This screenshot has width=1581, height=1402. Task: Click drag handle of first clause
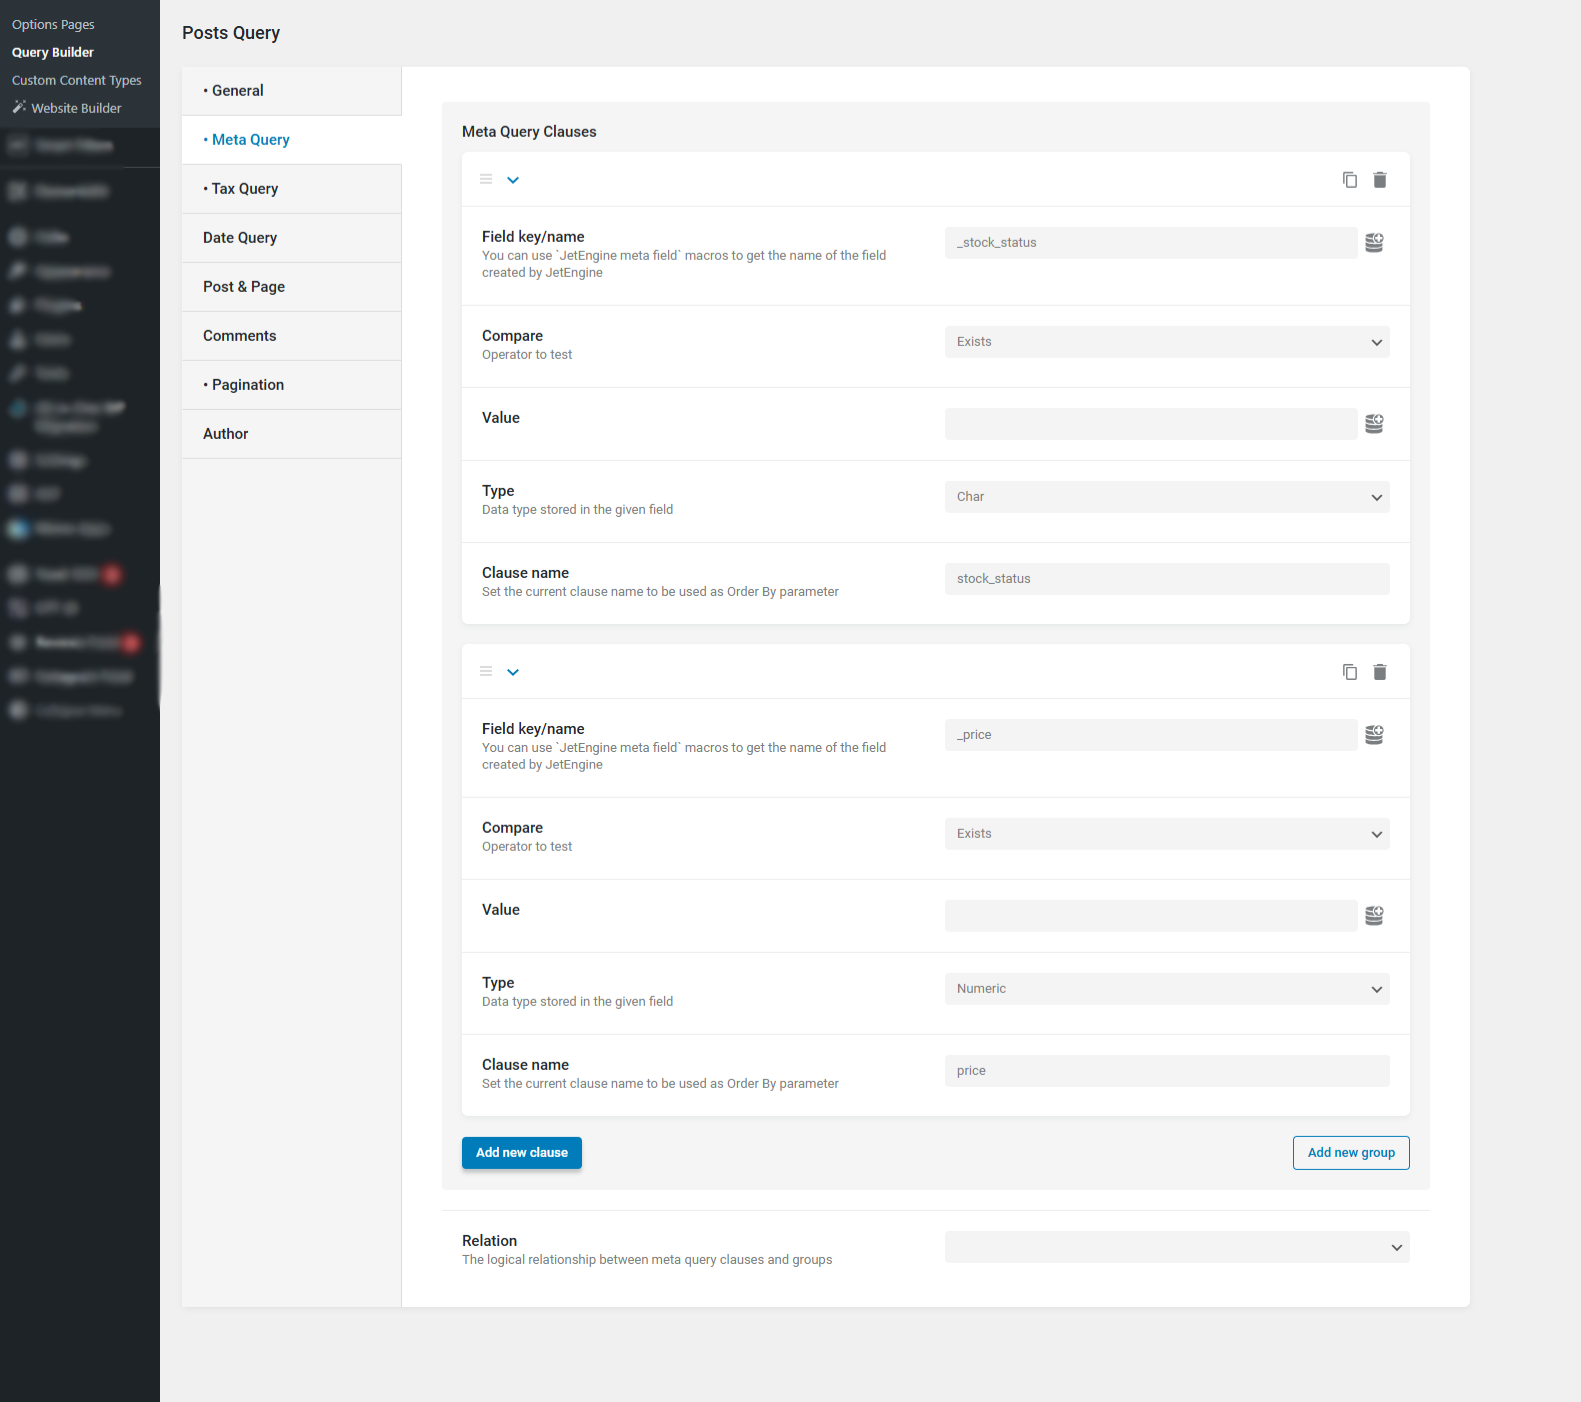point(486,180)
